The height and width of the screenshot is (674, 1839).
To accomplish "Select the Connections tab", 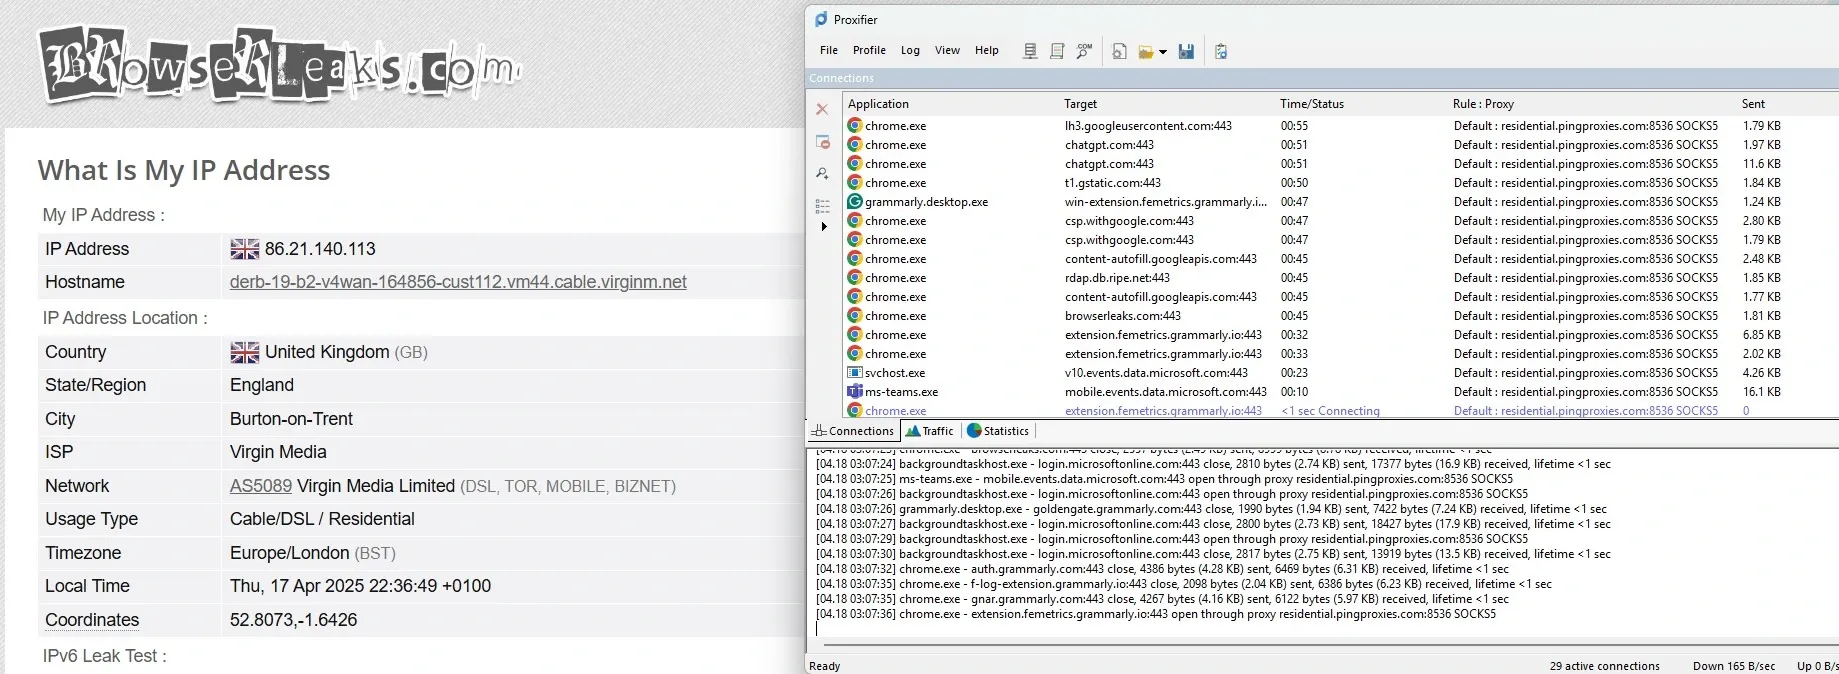I will click(x=853, y=431).
